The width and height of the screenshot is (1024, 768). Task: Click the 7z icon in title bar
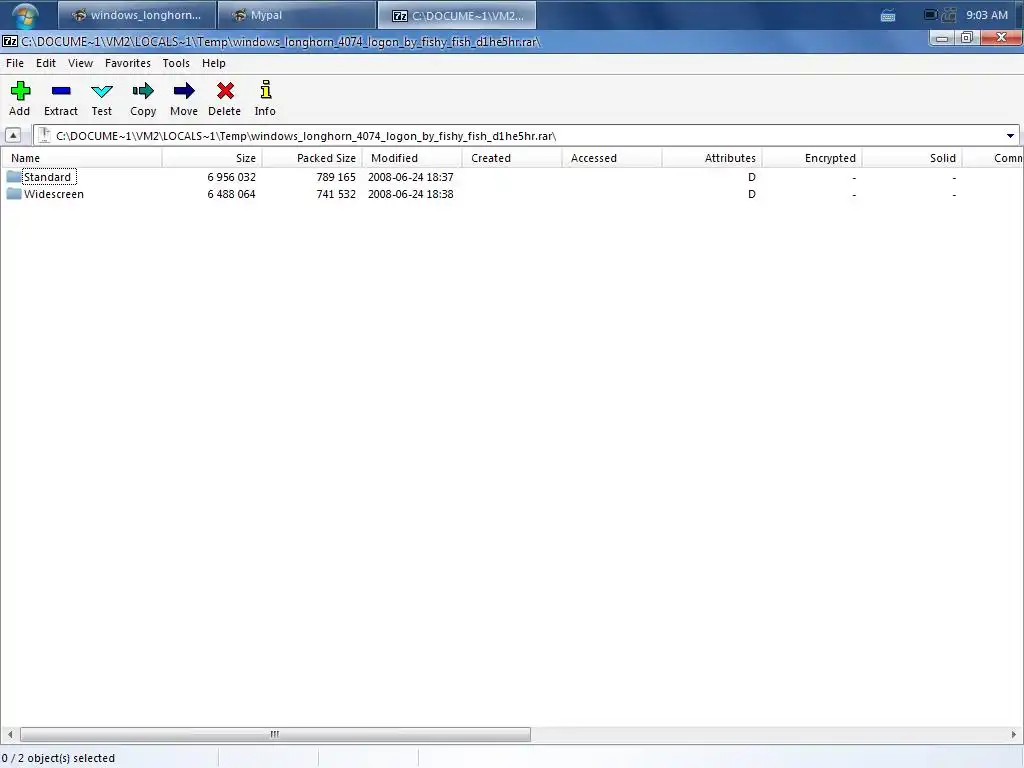[10, 42]
